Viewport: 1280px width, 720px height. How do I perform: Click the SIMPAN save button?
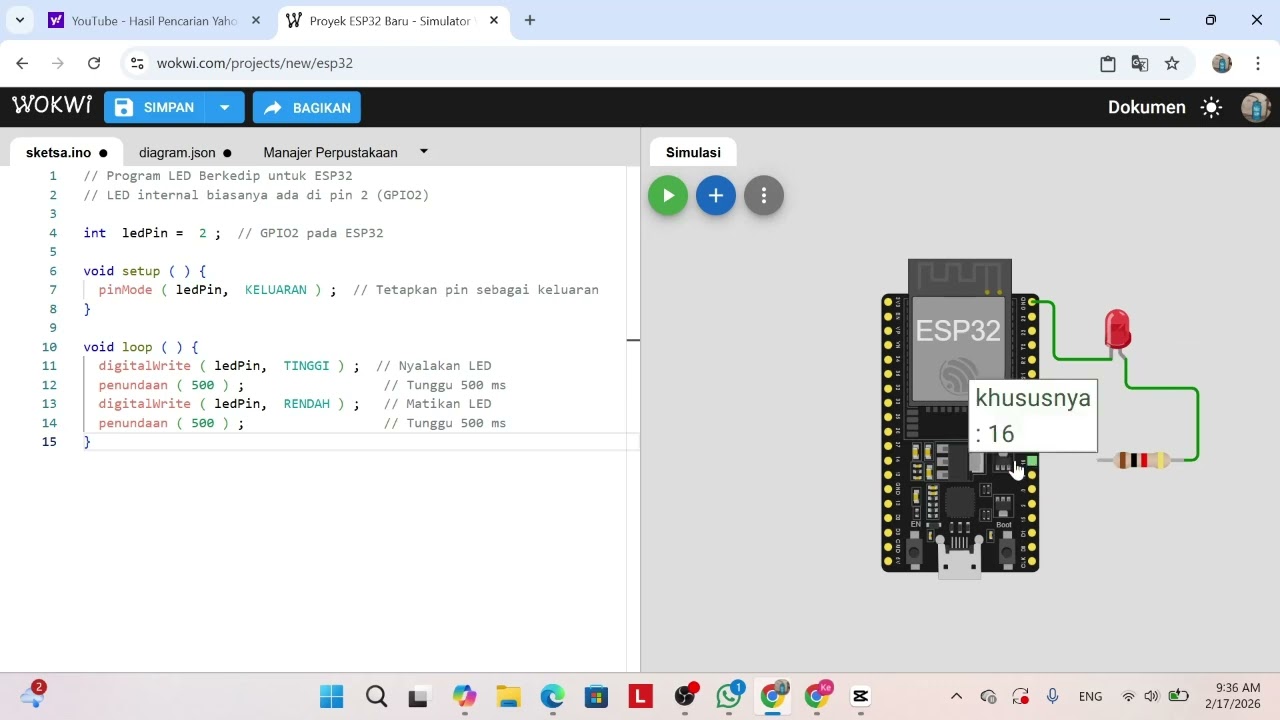coord(154,108)
